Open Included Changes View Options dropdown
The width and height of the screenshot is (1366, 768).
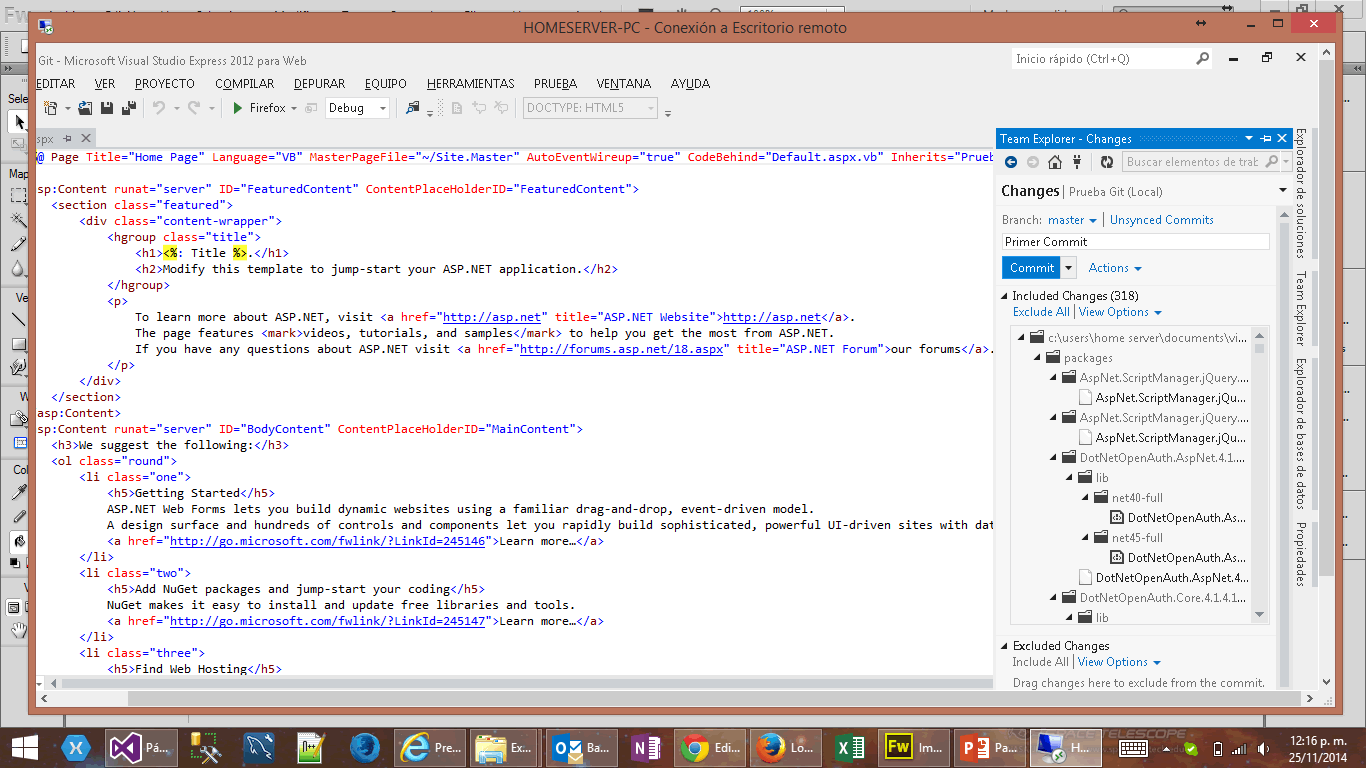point(1120,312)
